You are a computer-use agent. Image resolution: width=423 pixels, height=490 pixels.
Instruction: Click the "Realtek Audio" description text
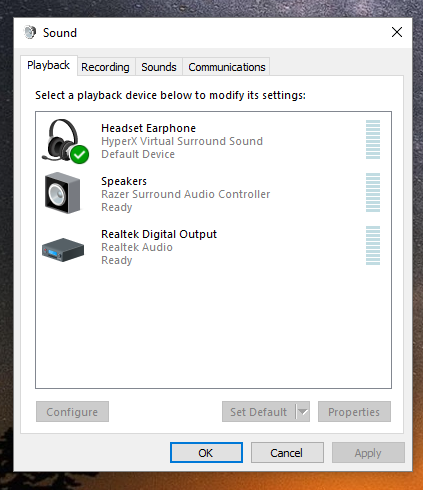pyautogui.click(x=137, y=247)
